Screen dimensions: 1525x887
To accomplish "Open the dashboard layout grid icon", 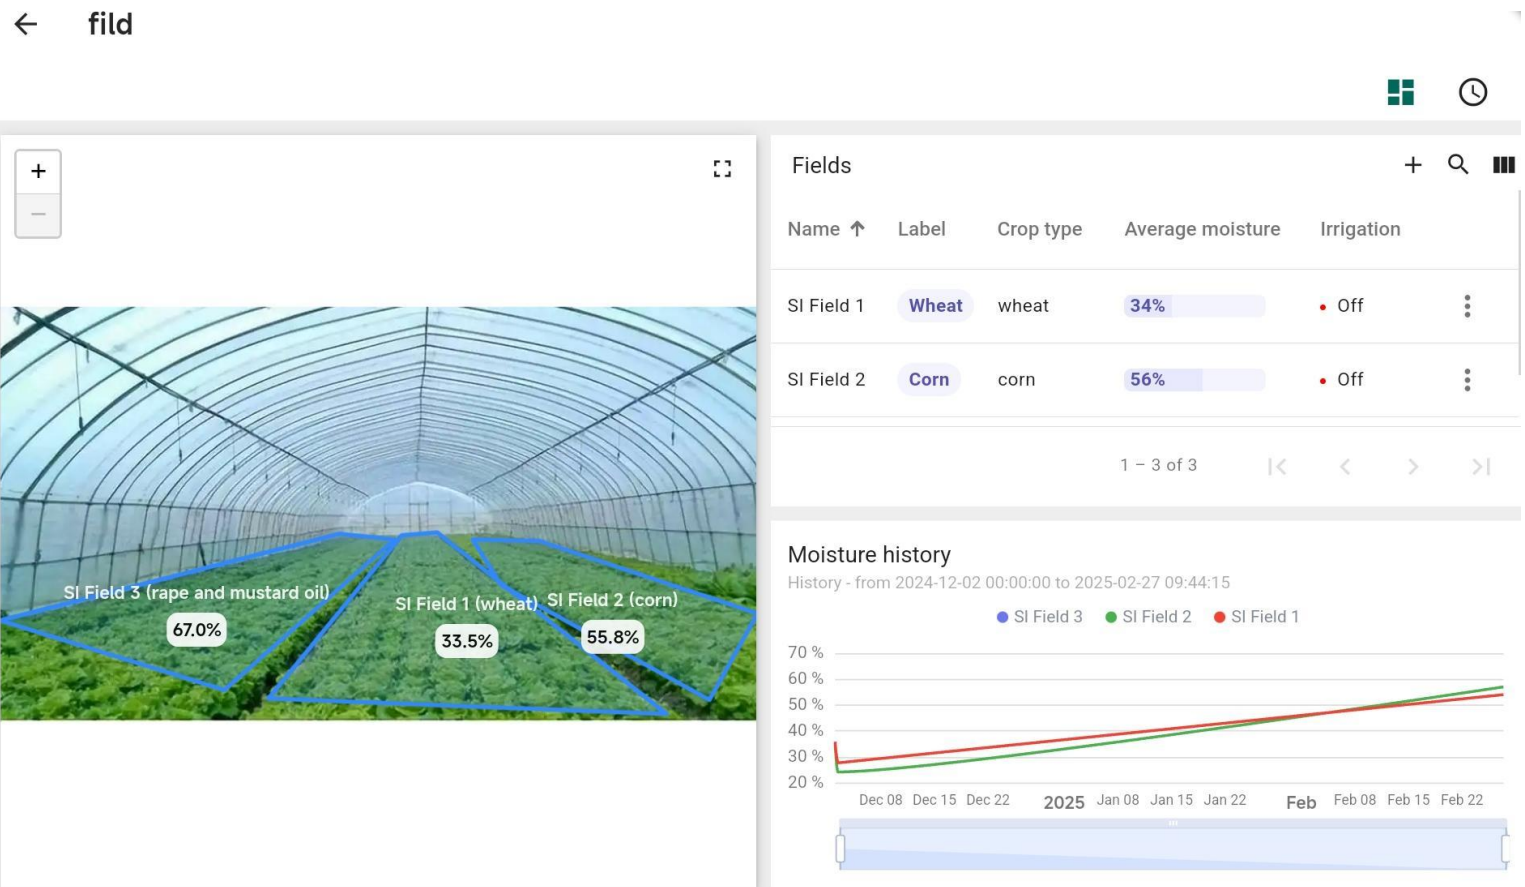I will [1400, 92].
